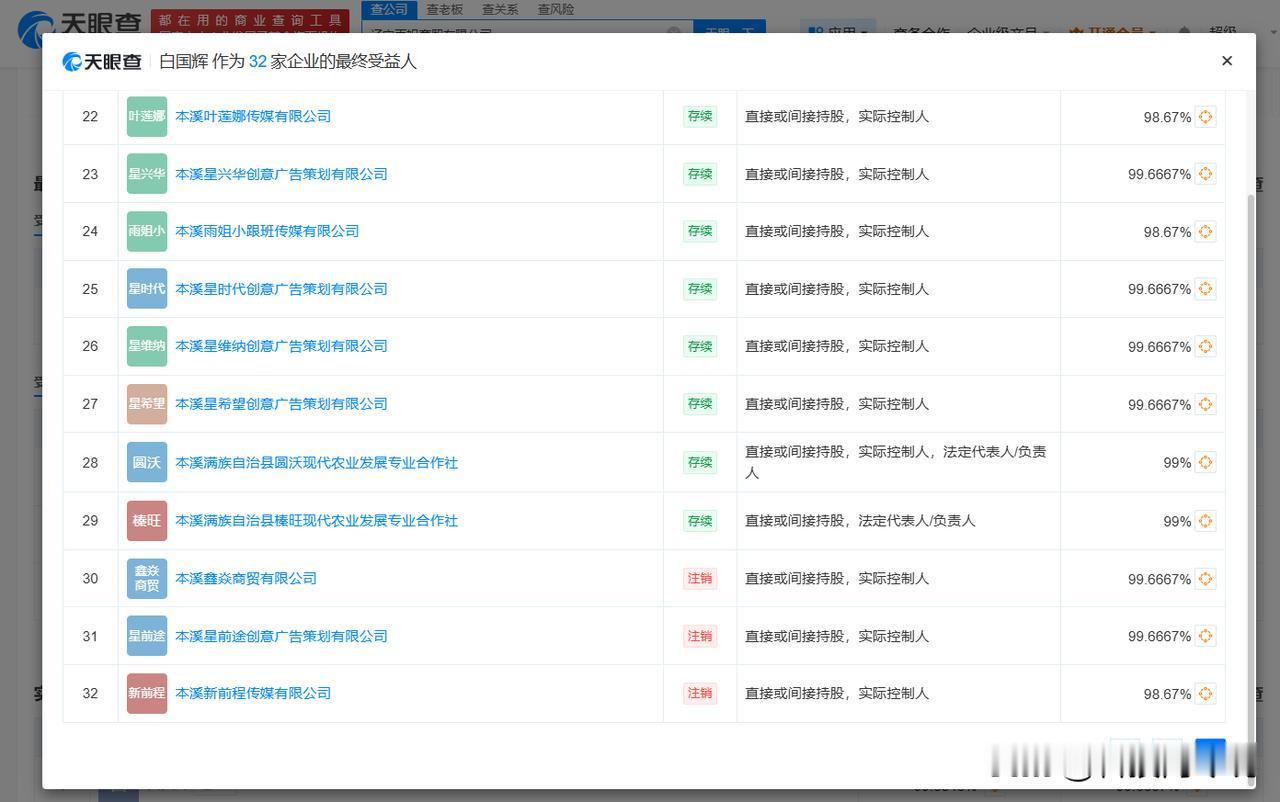The width and height of the screenshot is (1280, 802).
Task: Click 注销 status tag for 本溪新前程传媒
Action: [700, 693]
